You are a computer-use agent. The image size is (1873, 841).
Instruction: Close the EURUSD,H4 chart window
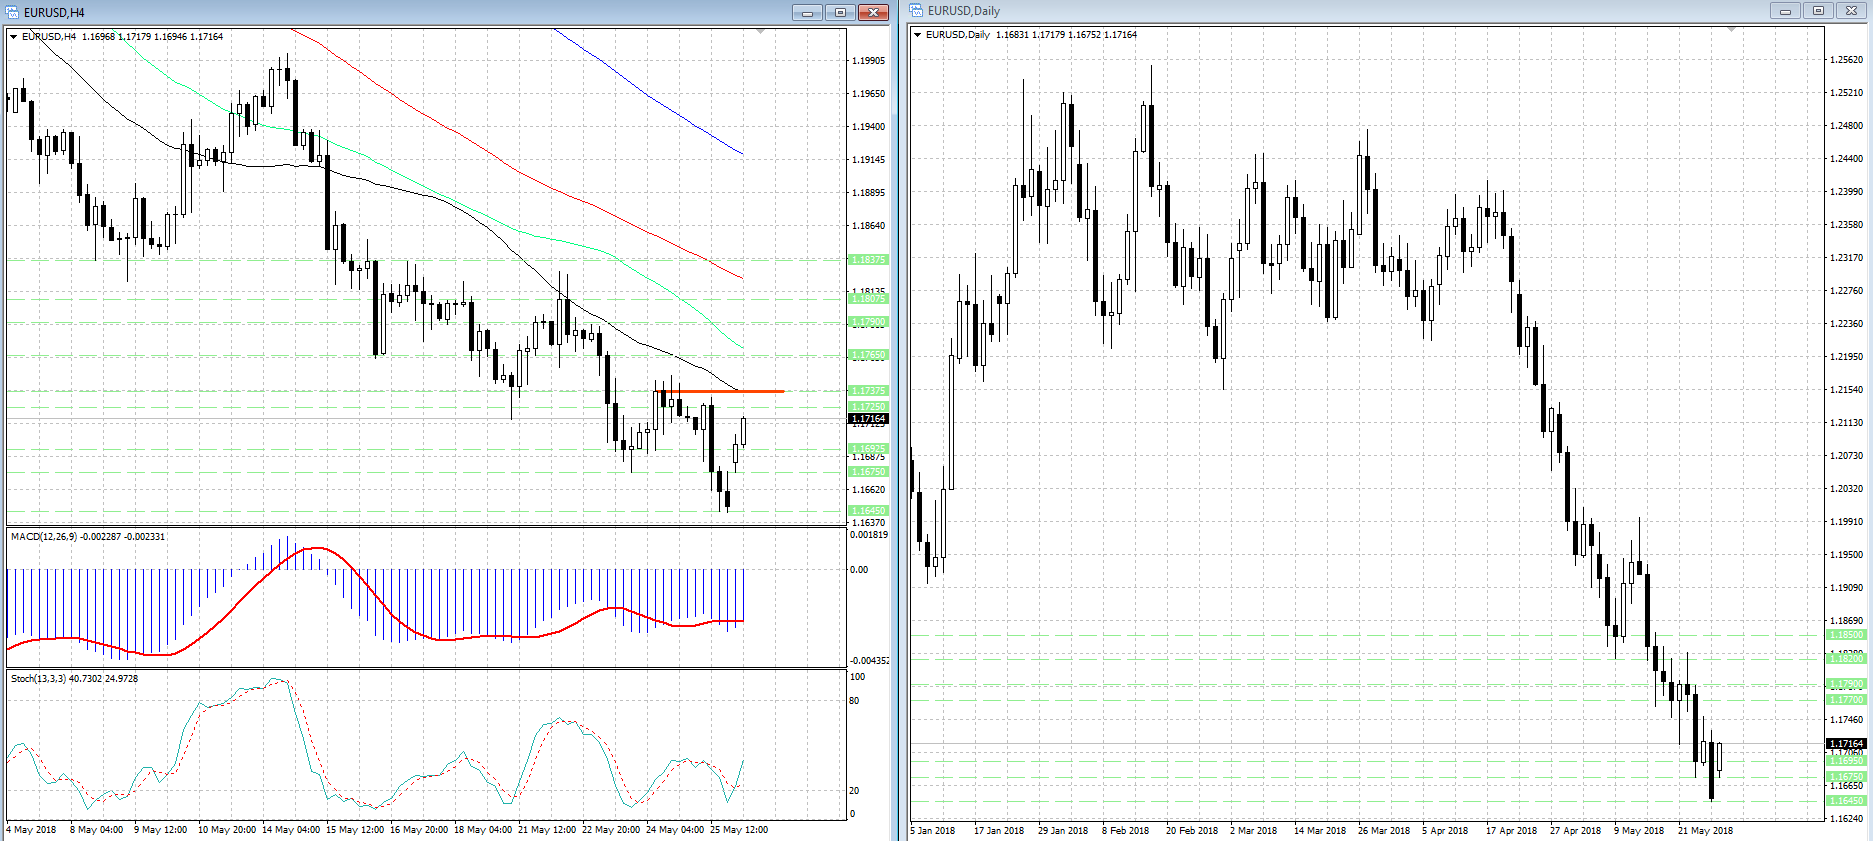pos(873,12)
